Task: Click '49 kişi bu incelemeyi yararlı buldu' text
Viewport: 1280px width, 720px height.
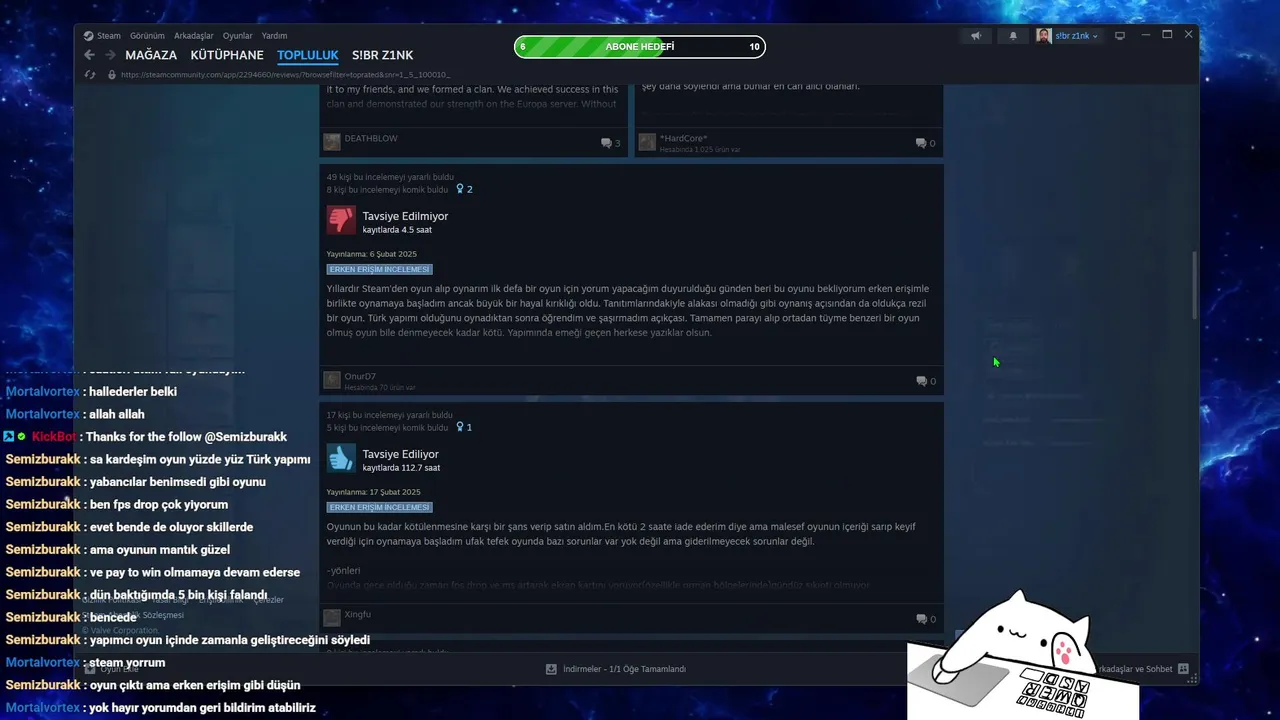Action: (x=390, y=177)
